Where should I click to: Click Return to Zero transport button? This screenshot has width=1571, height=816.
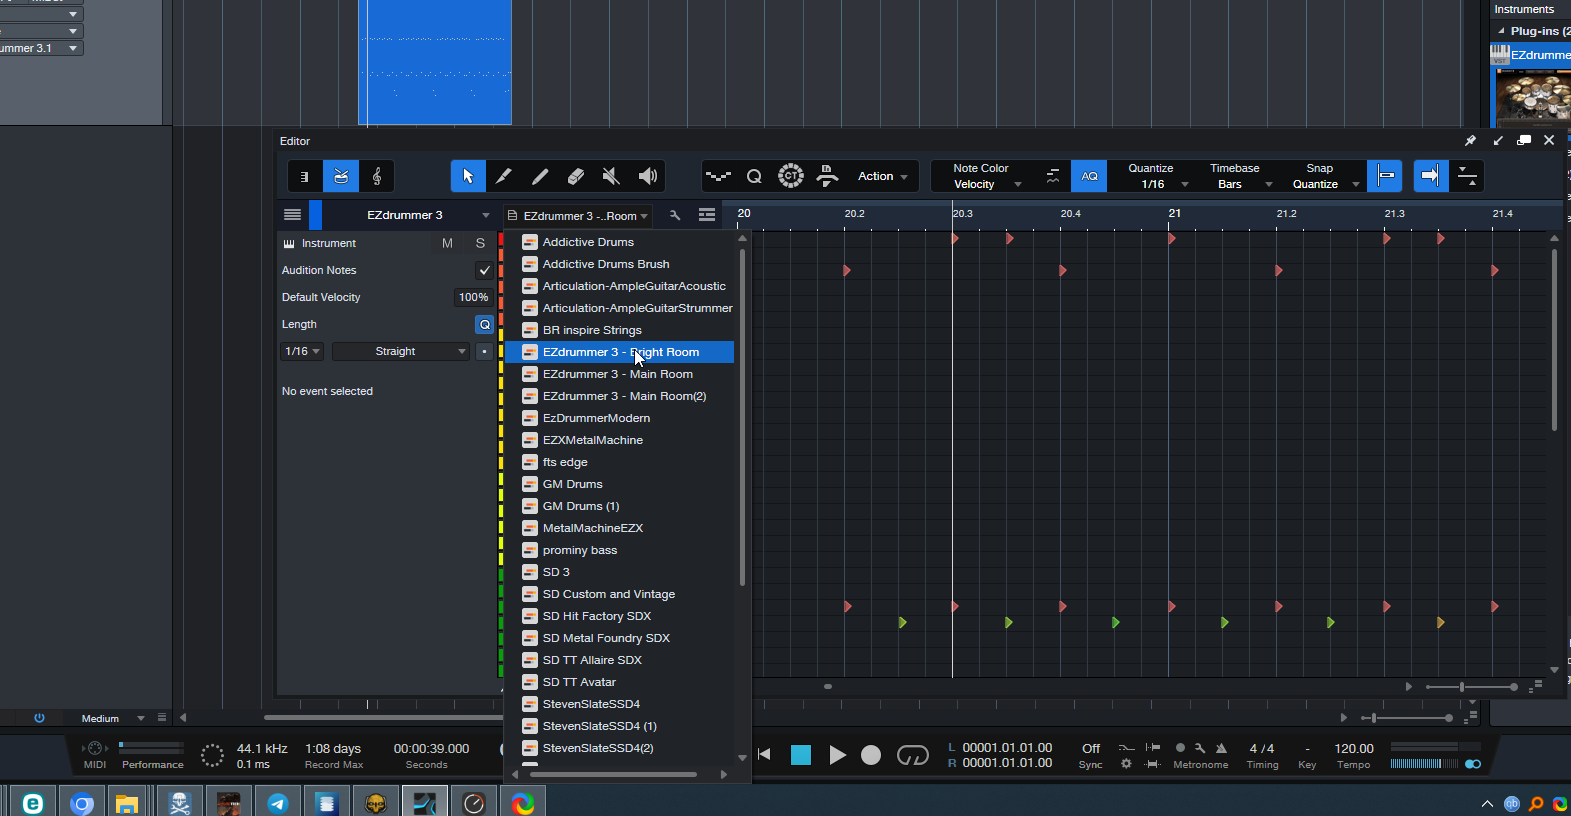pos(764,755)
